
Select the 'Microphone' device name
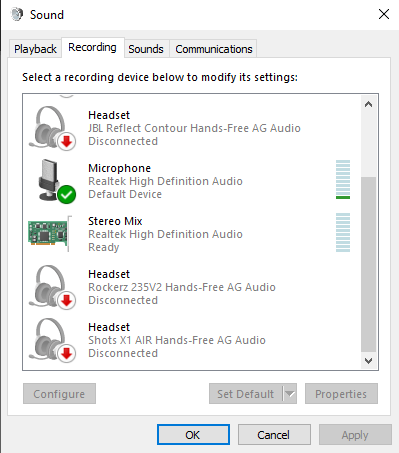(119, 168)
